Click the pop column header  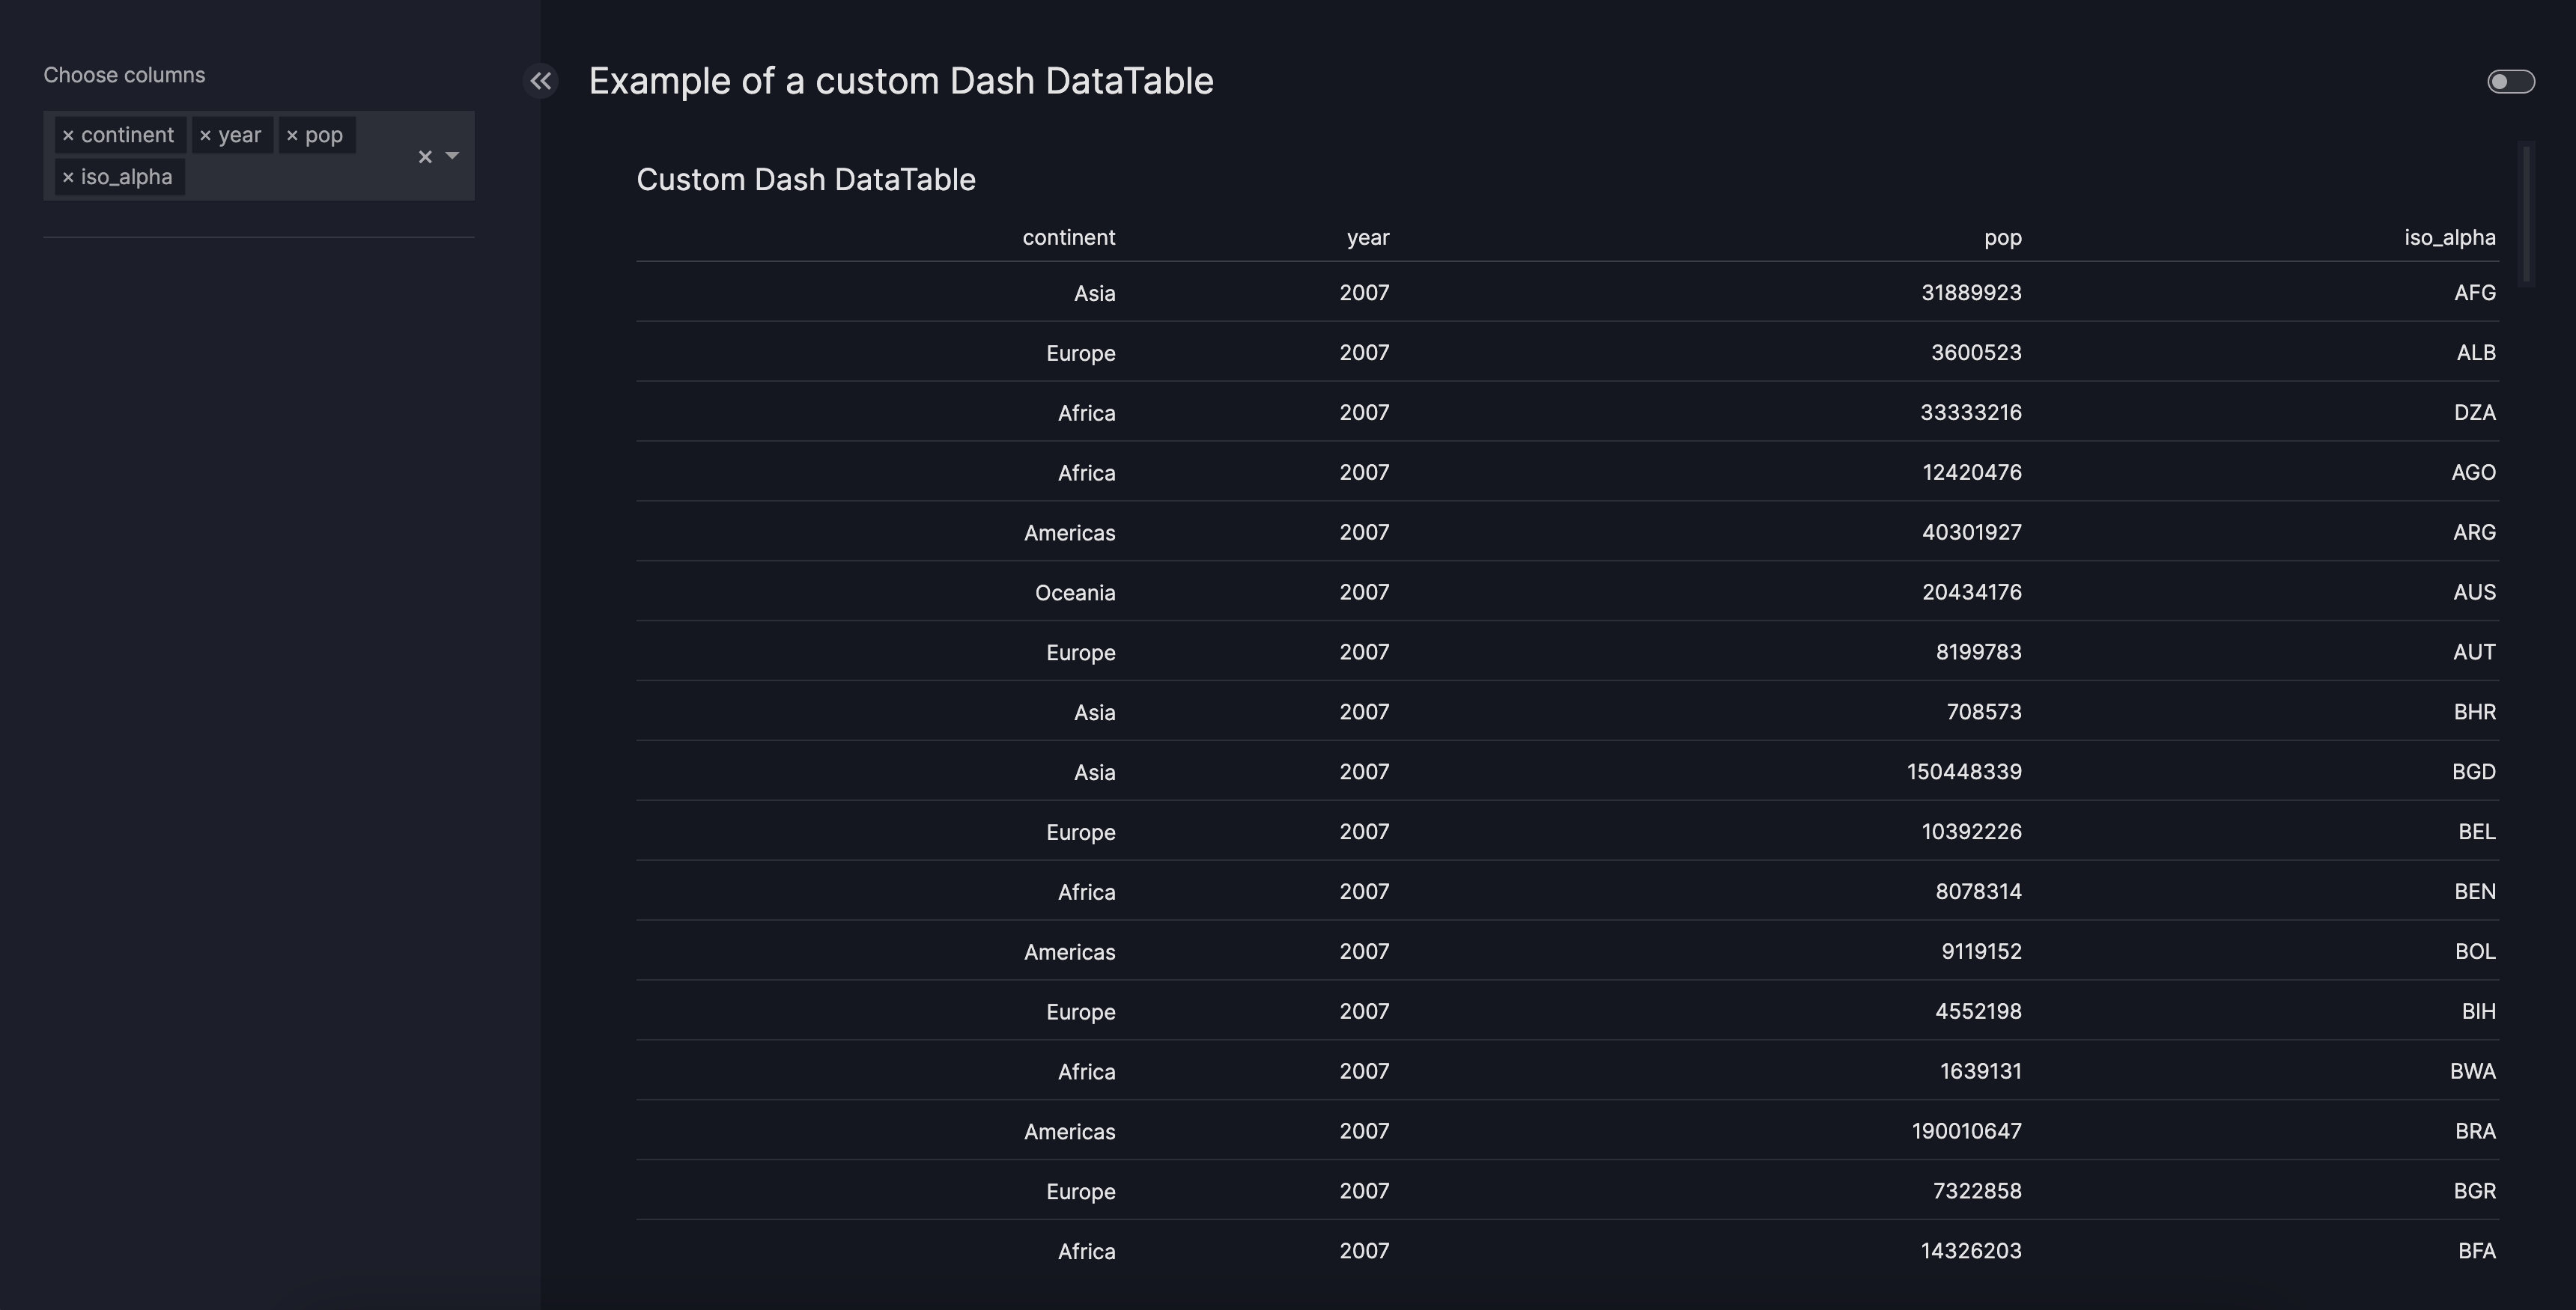(x=2002, y=237)
